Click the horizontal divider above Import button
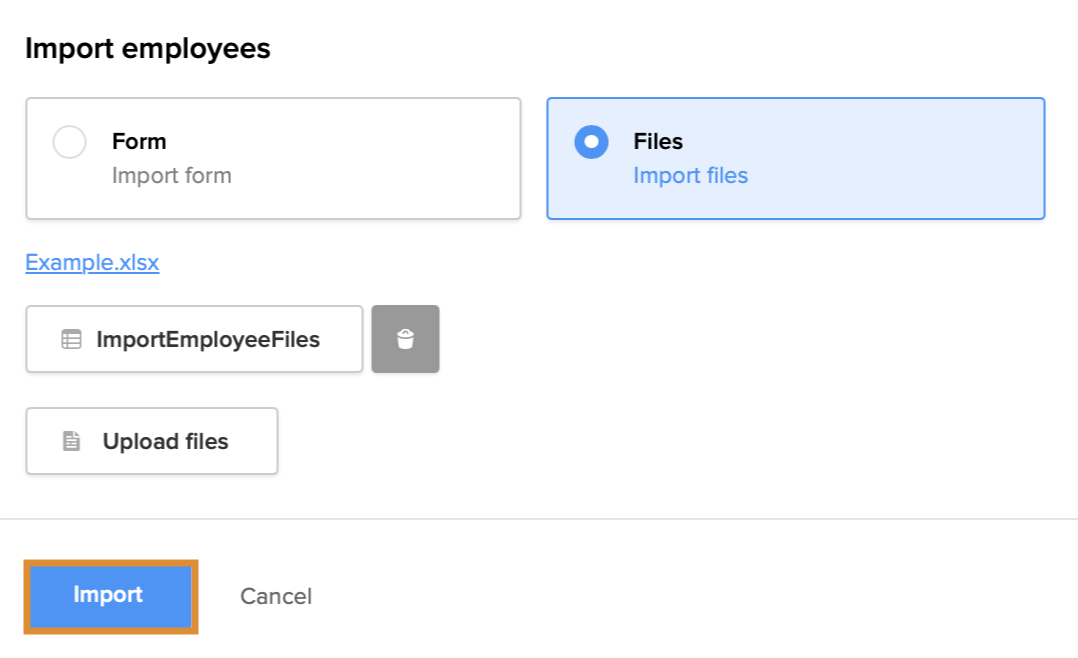 point(539,519)
